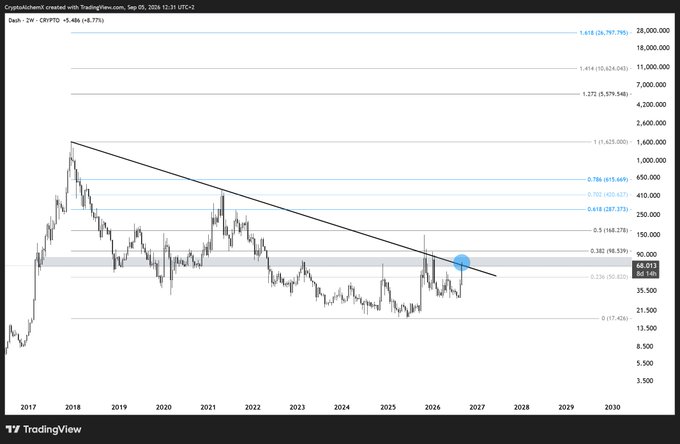Click the 2027 time axis label
The width and height of the screenshot is (680, 444).
click(x=477, y=407)
